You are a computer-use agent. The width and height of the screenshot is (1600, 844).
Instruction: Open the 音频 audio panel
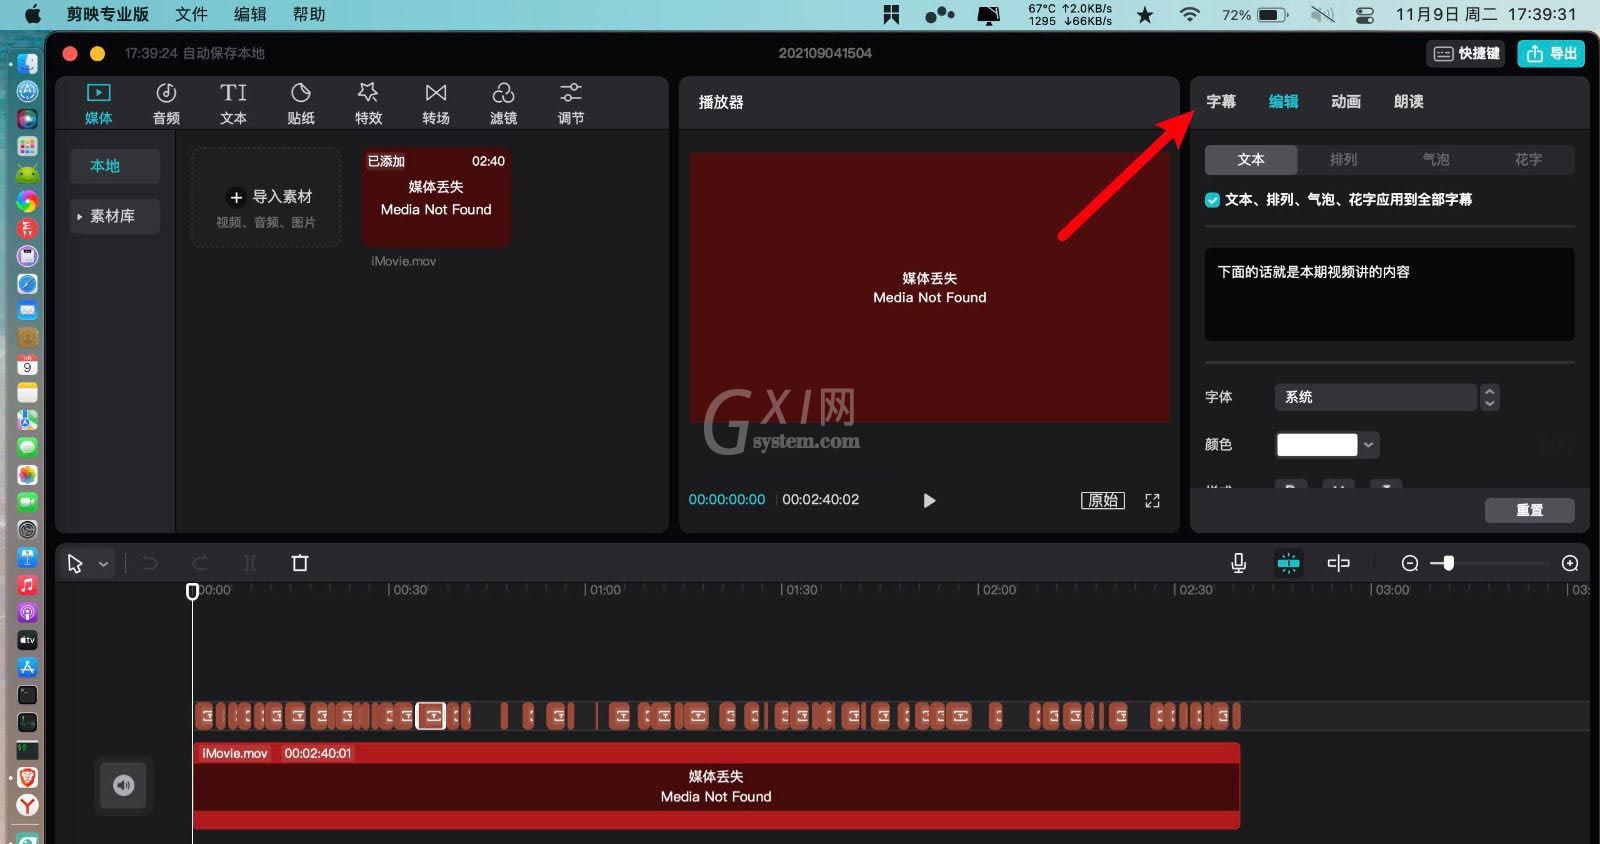tap(166, 104)
